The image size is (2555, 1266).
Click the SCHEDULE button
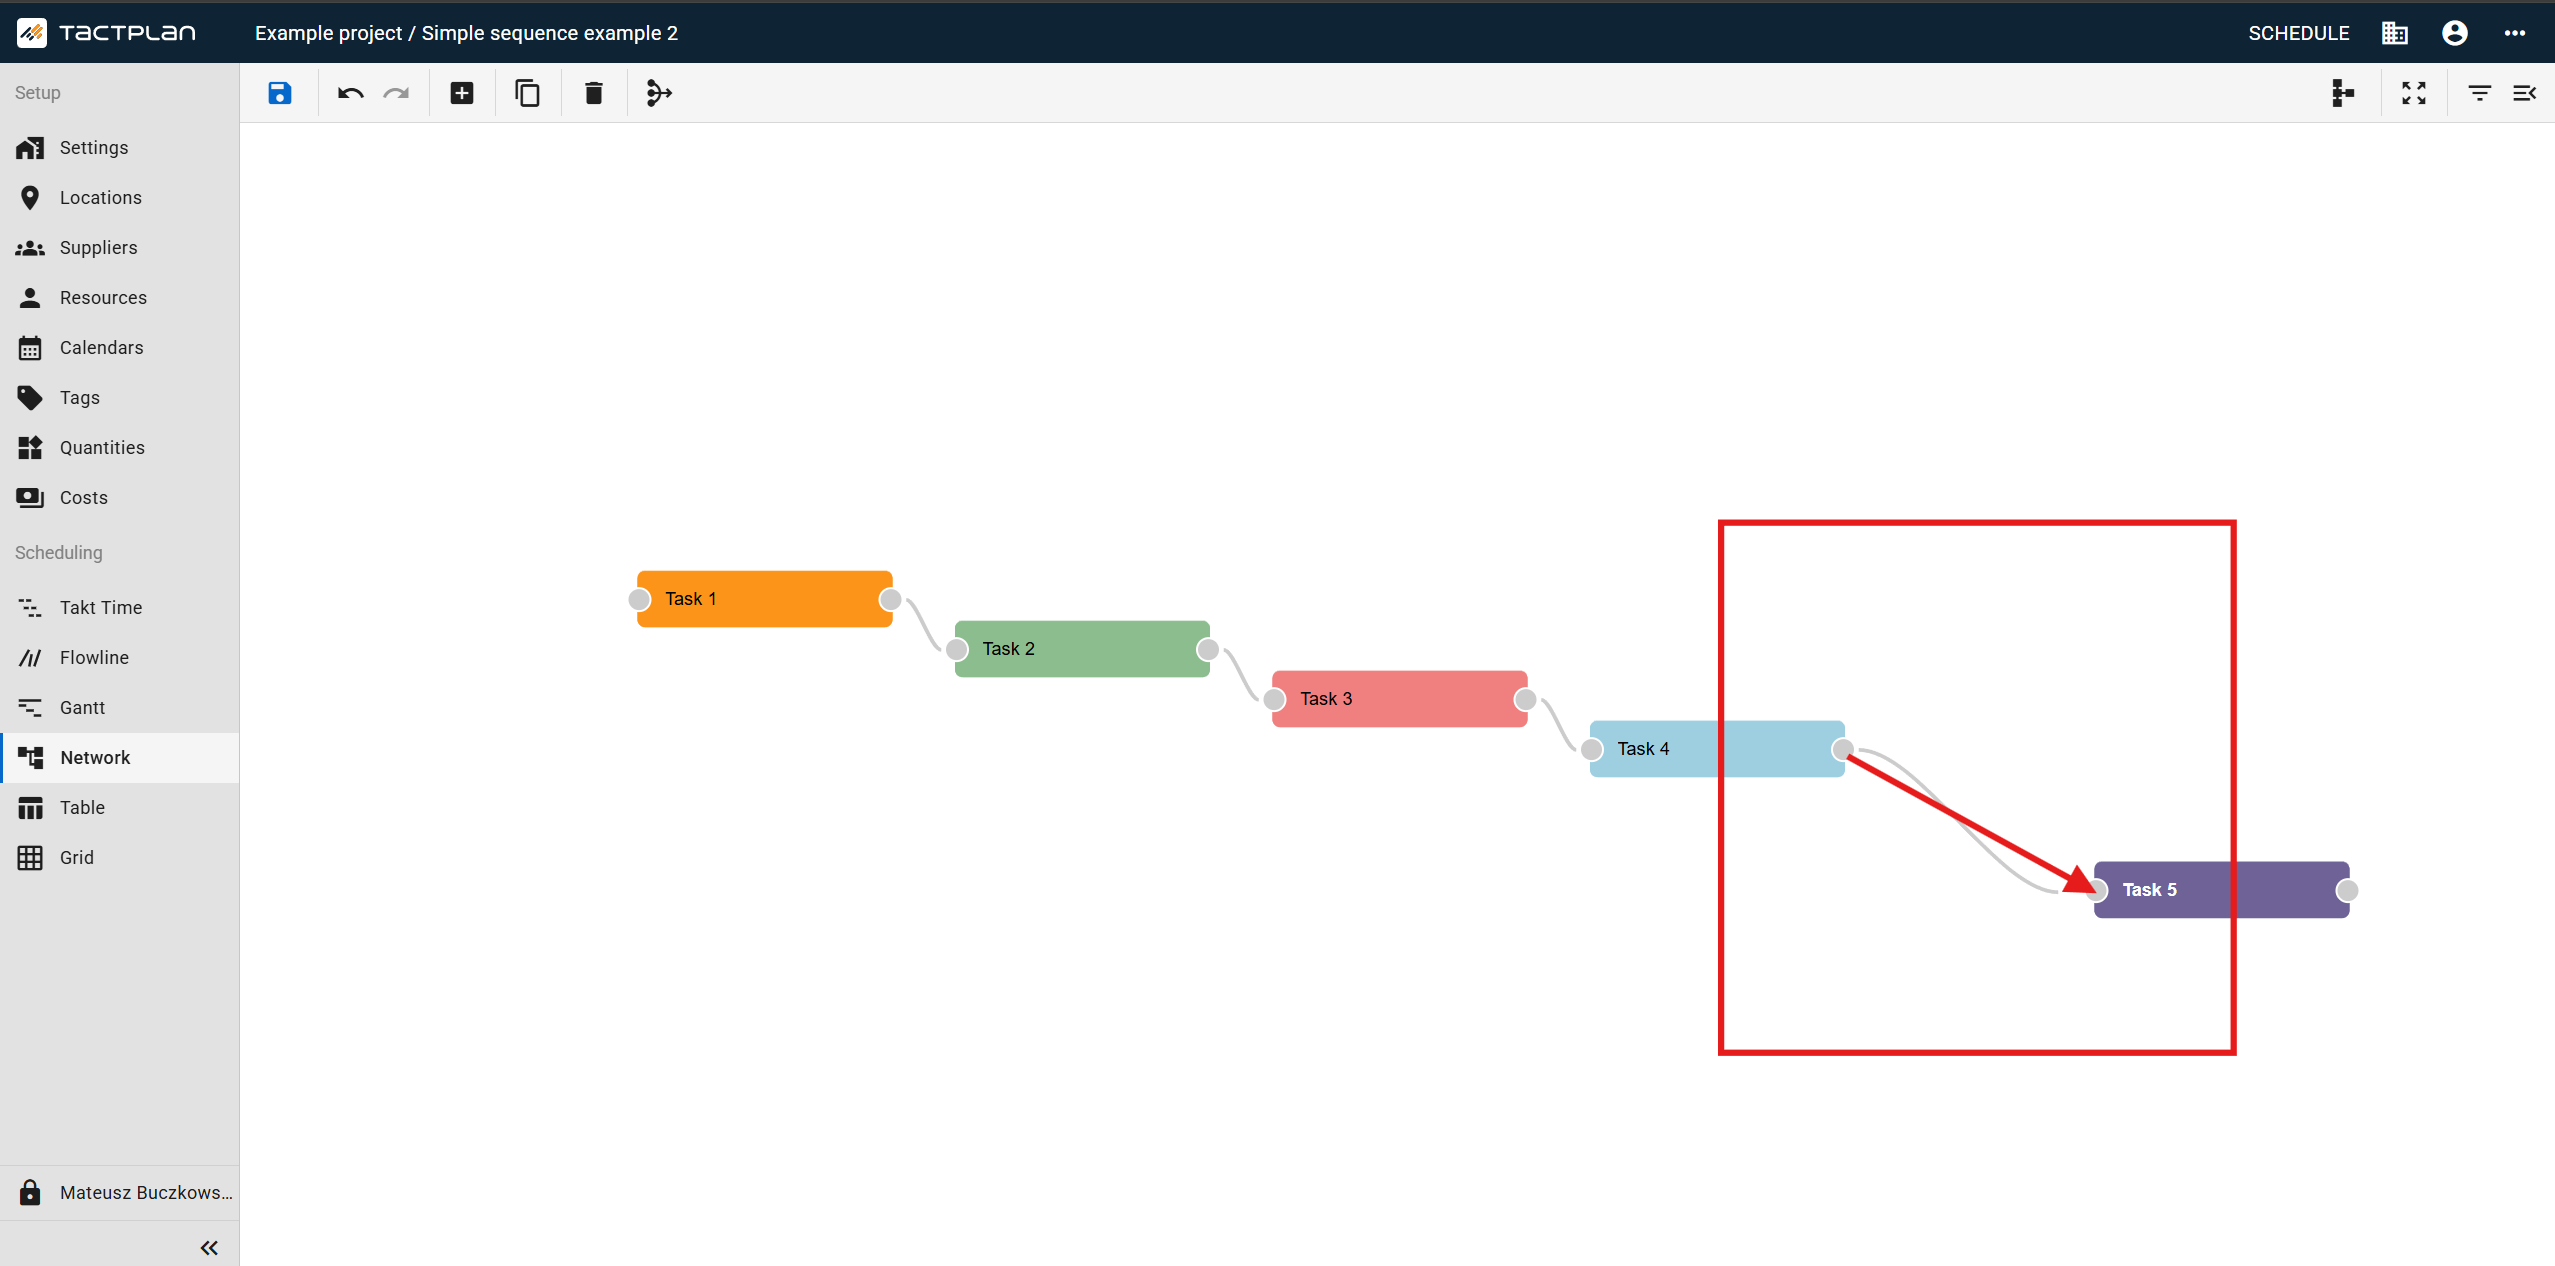coord(2299,33)
